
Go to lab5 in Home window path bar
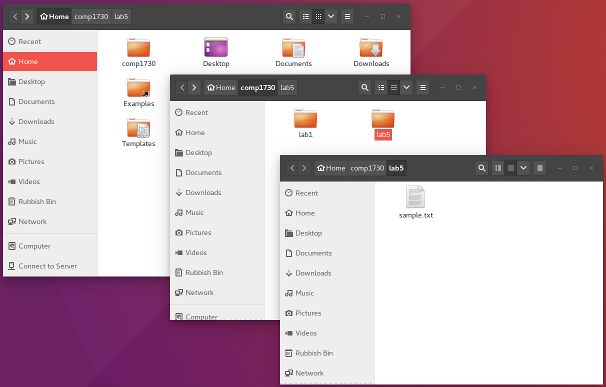tap(121, 17)
